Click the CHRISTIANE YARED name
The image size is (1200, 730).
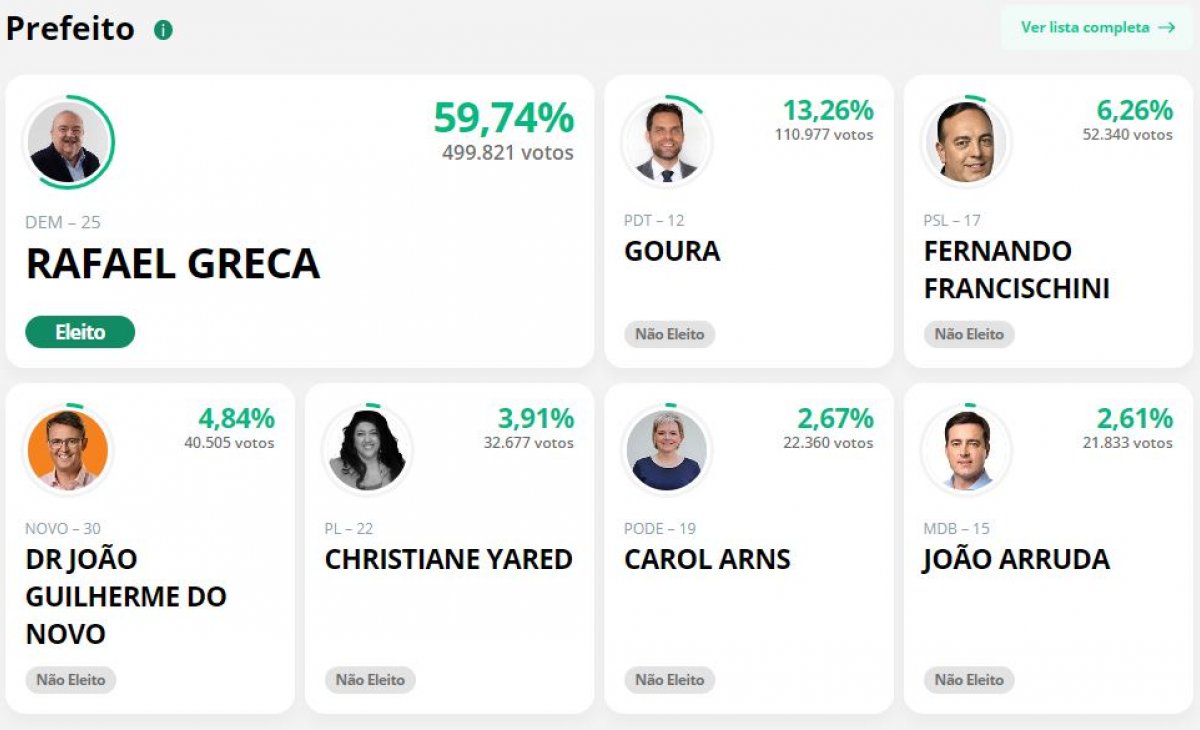point(448,559)
